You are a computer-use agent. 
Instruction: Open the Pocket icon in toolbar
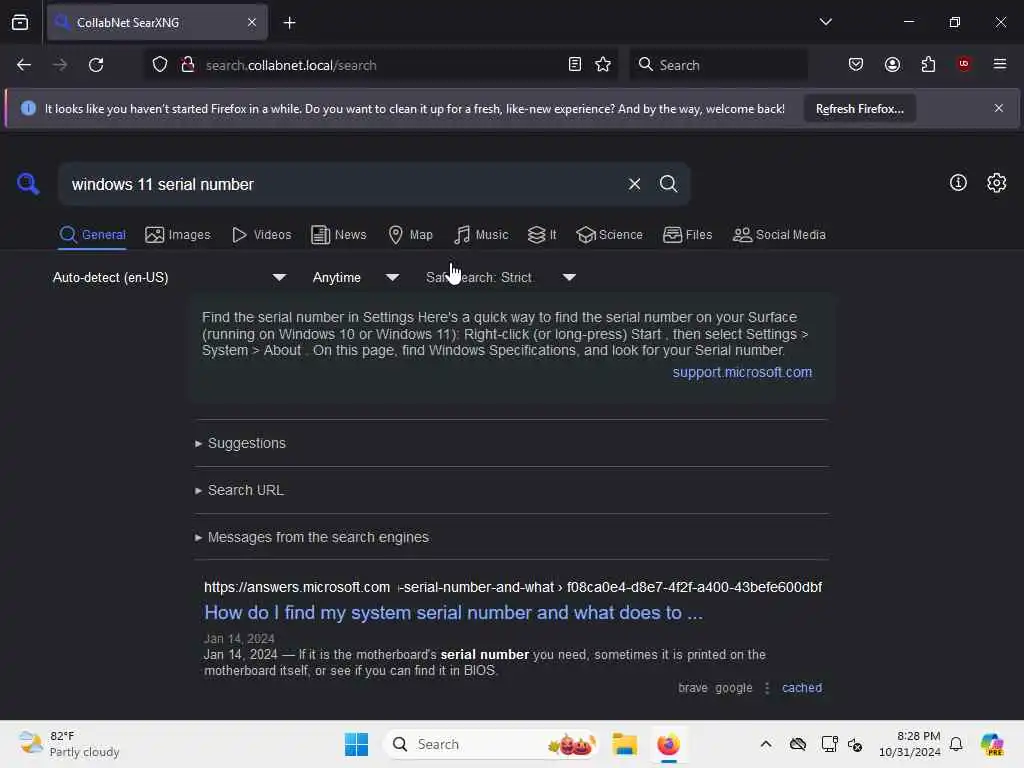[x=856, y=65]
